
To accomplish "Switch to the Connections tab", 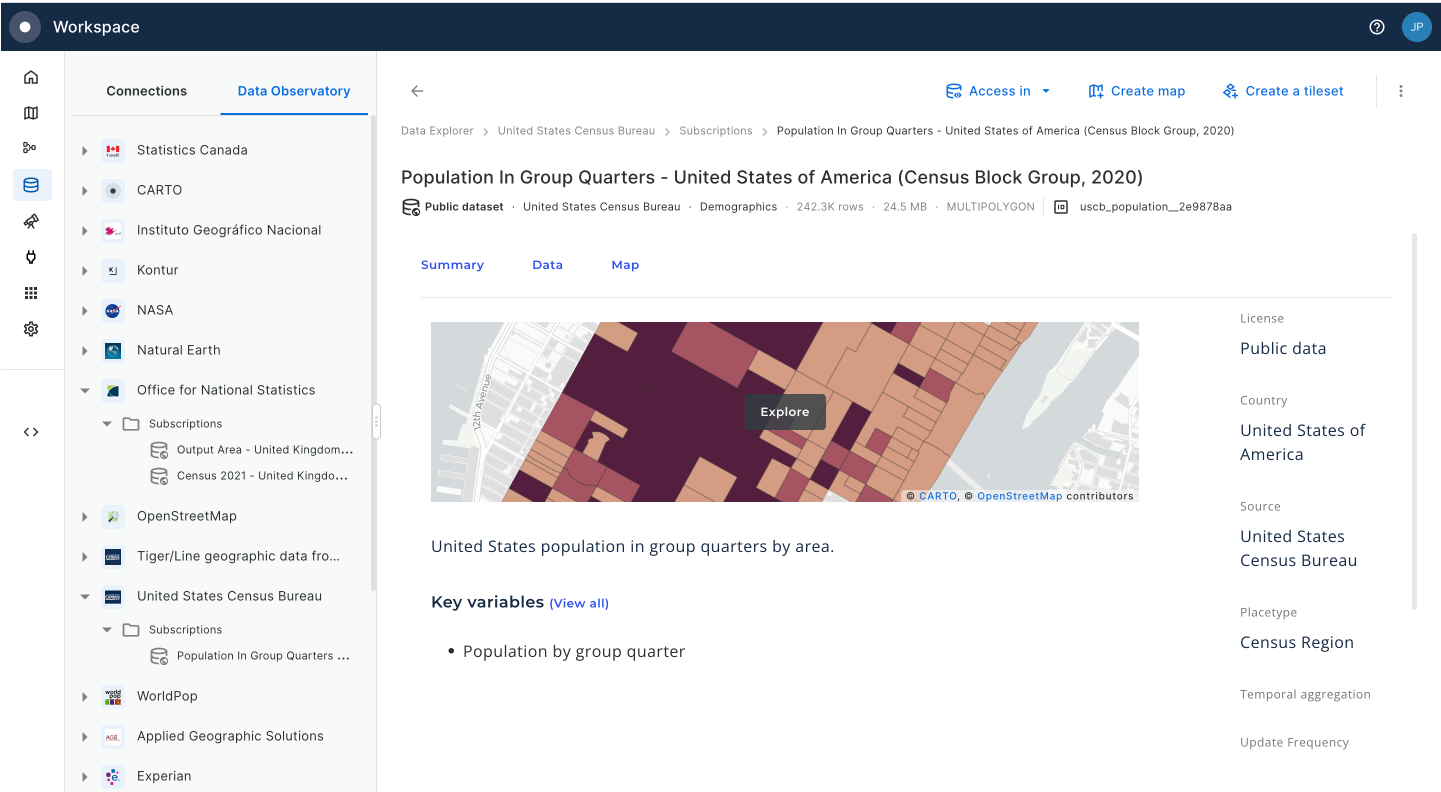I will pos(147,91).
